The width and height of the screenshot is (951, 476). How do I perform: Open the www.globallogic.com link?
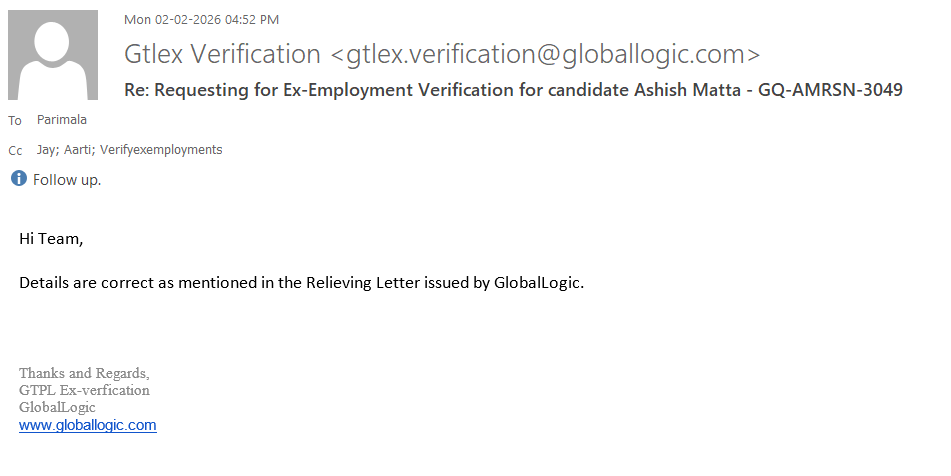tap(88, 424)
